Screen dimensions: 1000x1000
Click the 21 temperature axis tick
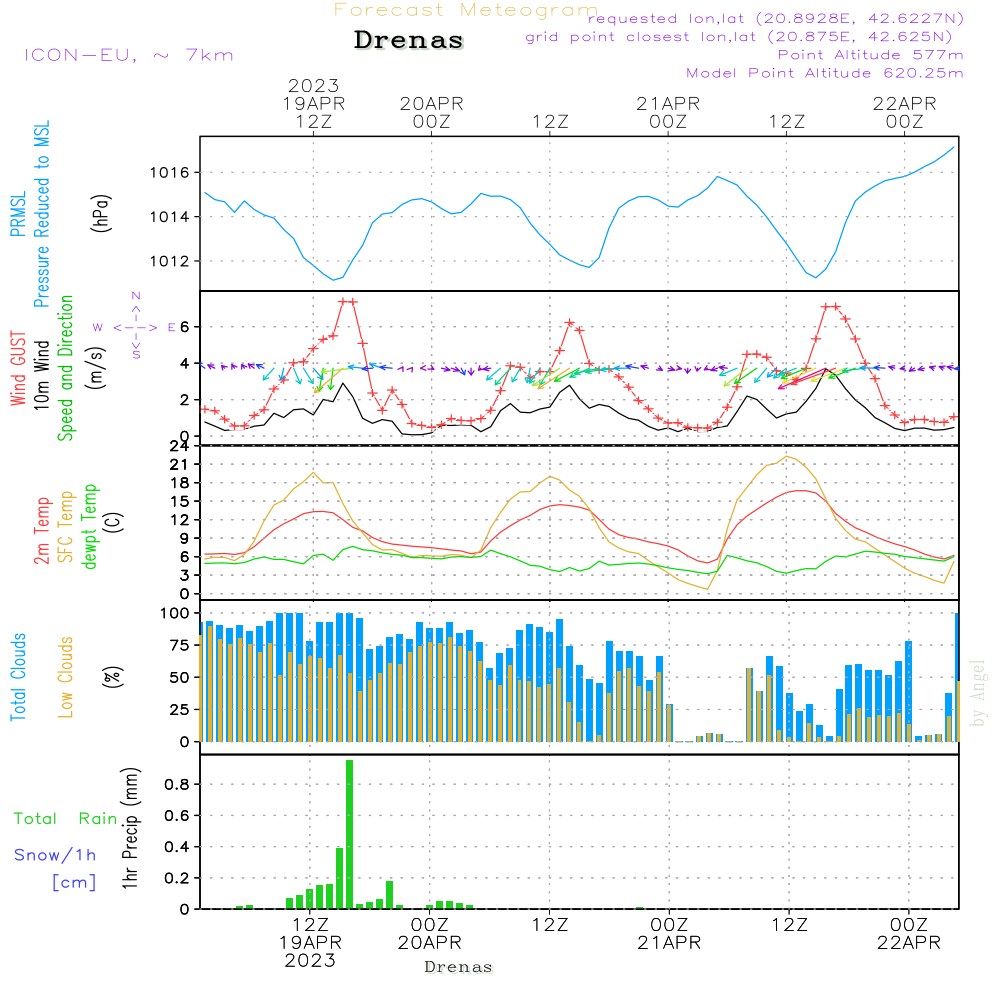click(x=179, y=465)
